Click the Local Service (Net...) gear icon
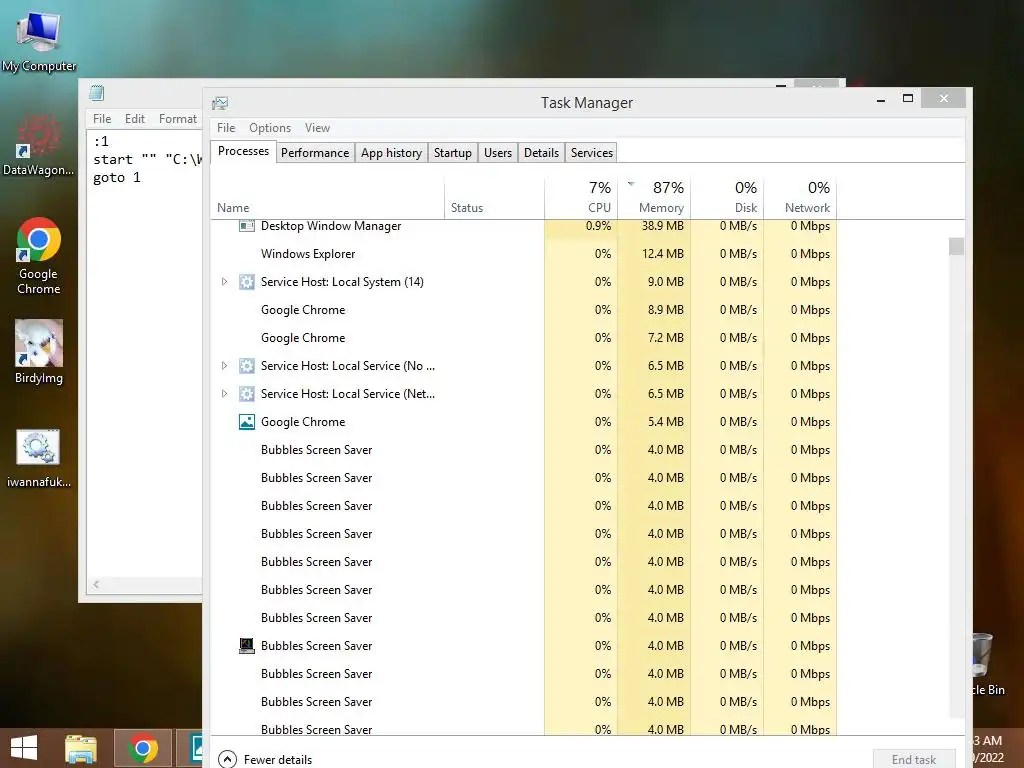 coord(246,394)
